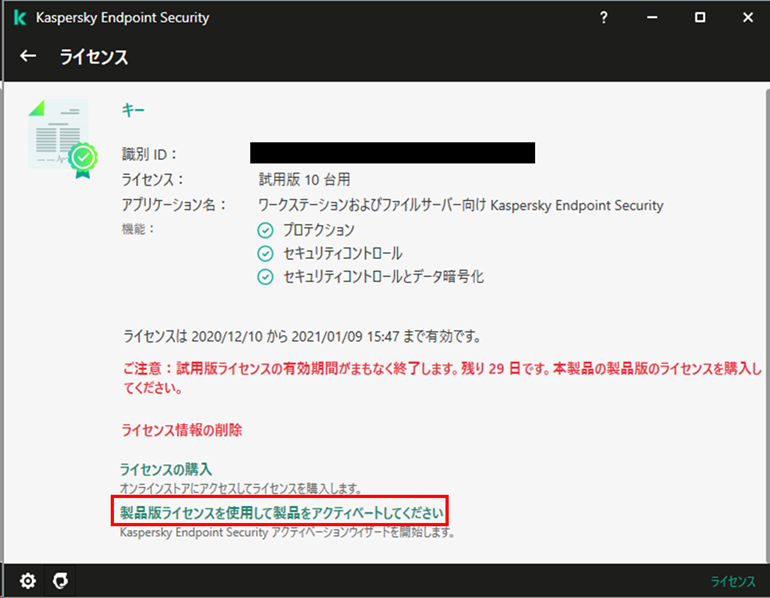Go back with the left arrow
The height and width of the screenshot is (598, 770).
(28, 56)
